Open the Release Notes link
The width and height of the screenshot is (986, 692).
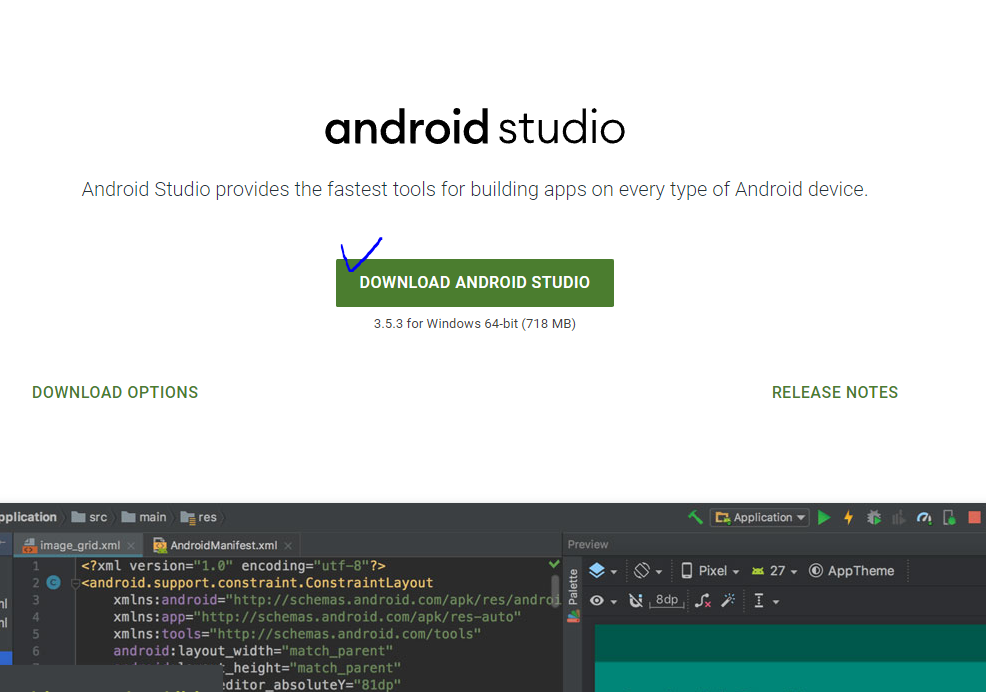[834, 393]
